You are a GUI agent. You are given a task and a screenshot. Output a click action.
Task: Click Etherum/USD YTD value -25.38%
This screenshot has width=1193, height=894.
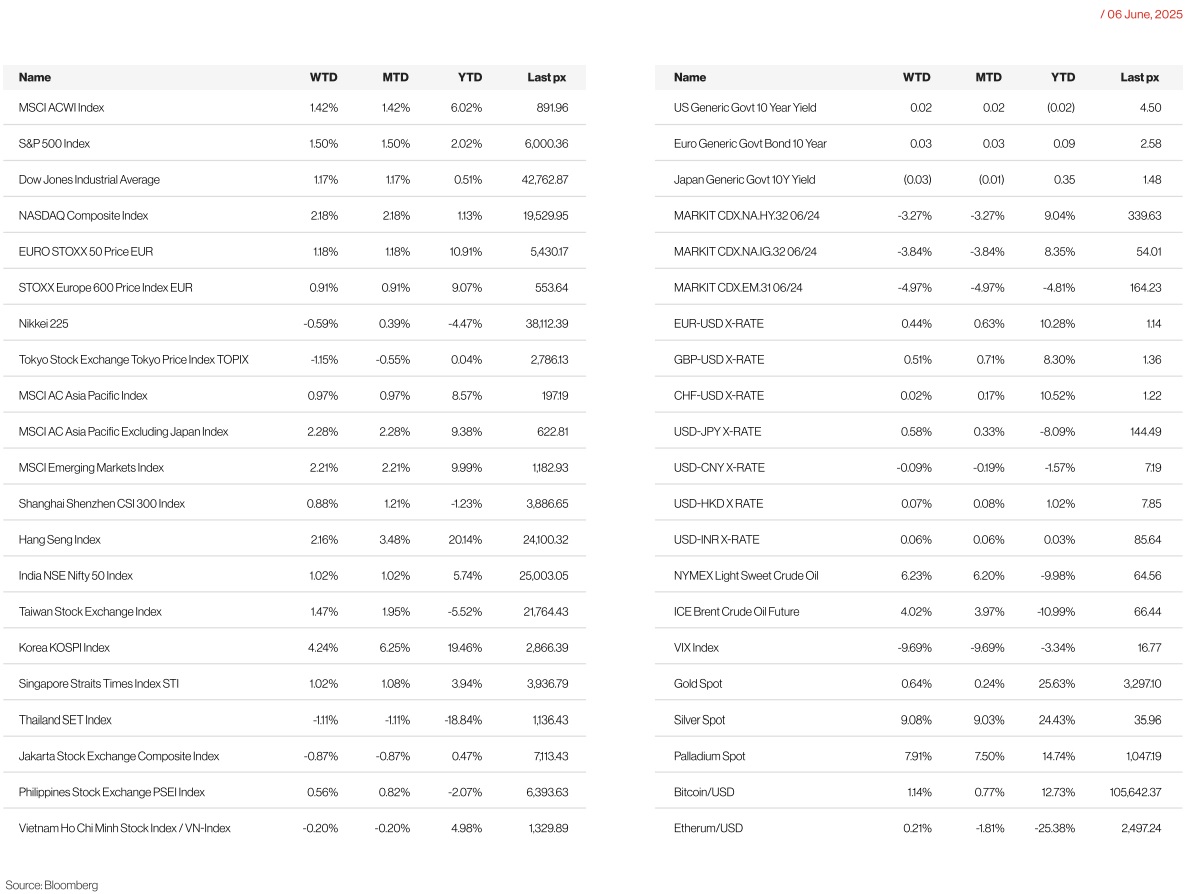(x=1054, y=828)
